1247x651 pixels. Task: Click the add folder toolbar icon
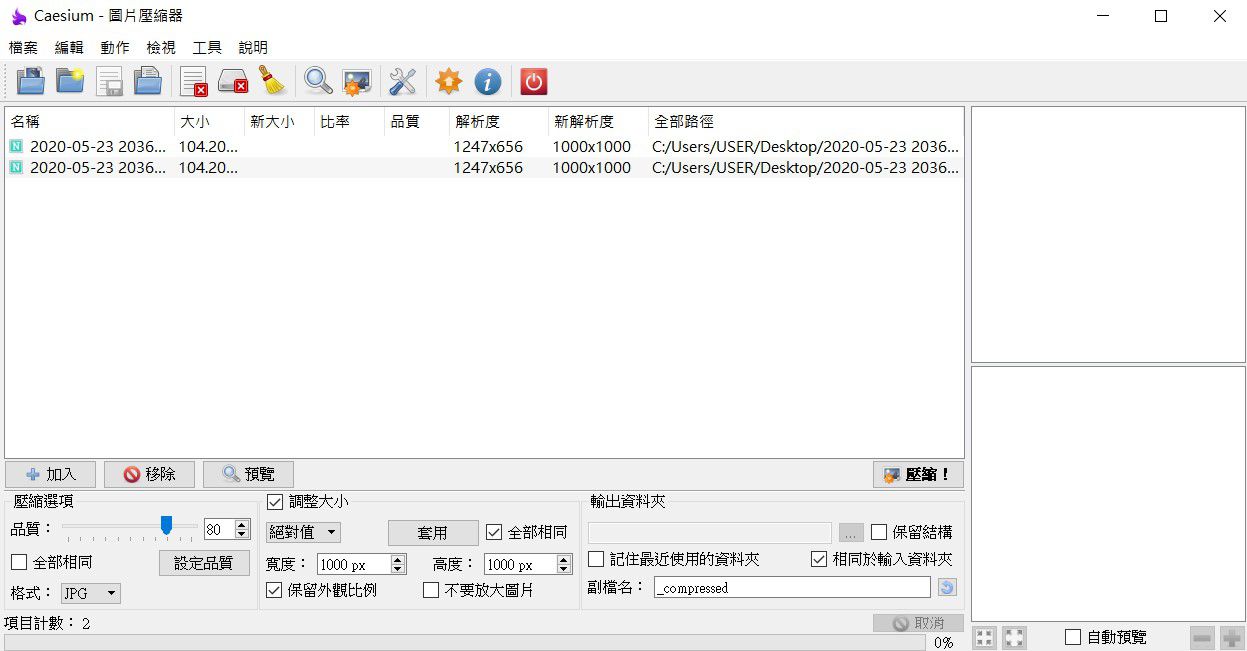(70, 81)
